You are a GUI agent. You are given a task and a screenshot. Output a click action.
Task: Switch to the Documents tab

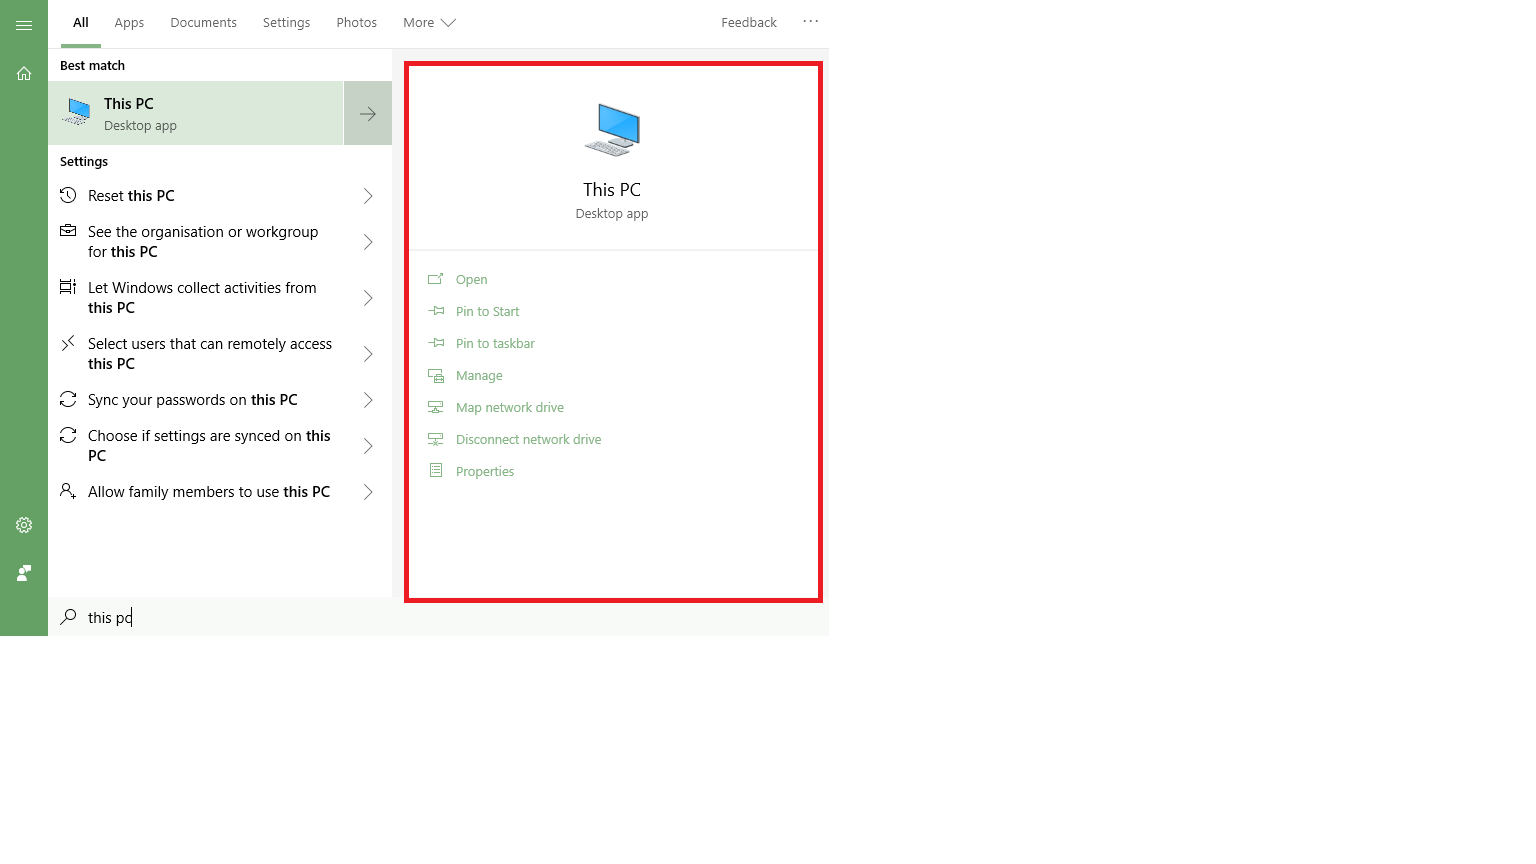204,22
